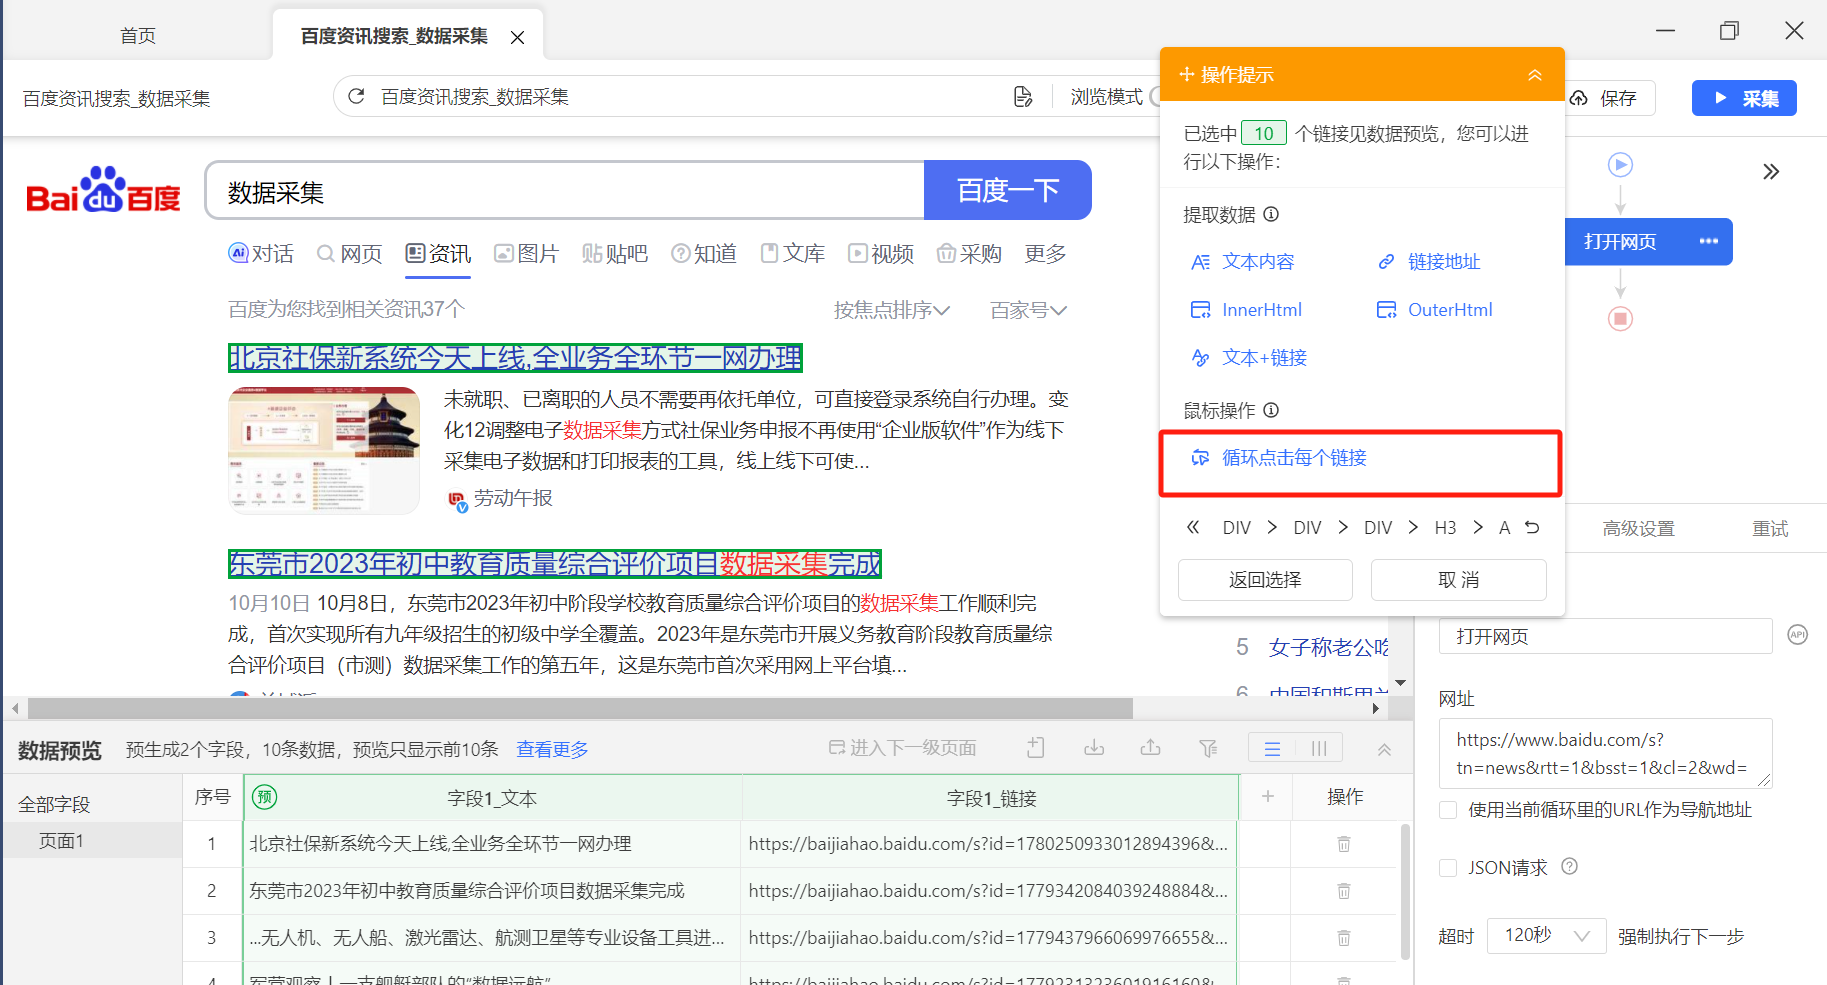Screen dimensions: 1827x985
Task: Enable 使用当前循环里的URL作为导航地址 checkbox
Action: click(x=1447, y=810)
